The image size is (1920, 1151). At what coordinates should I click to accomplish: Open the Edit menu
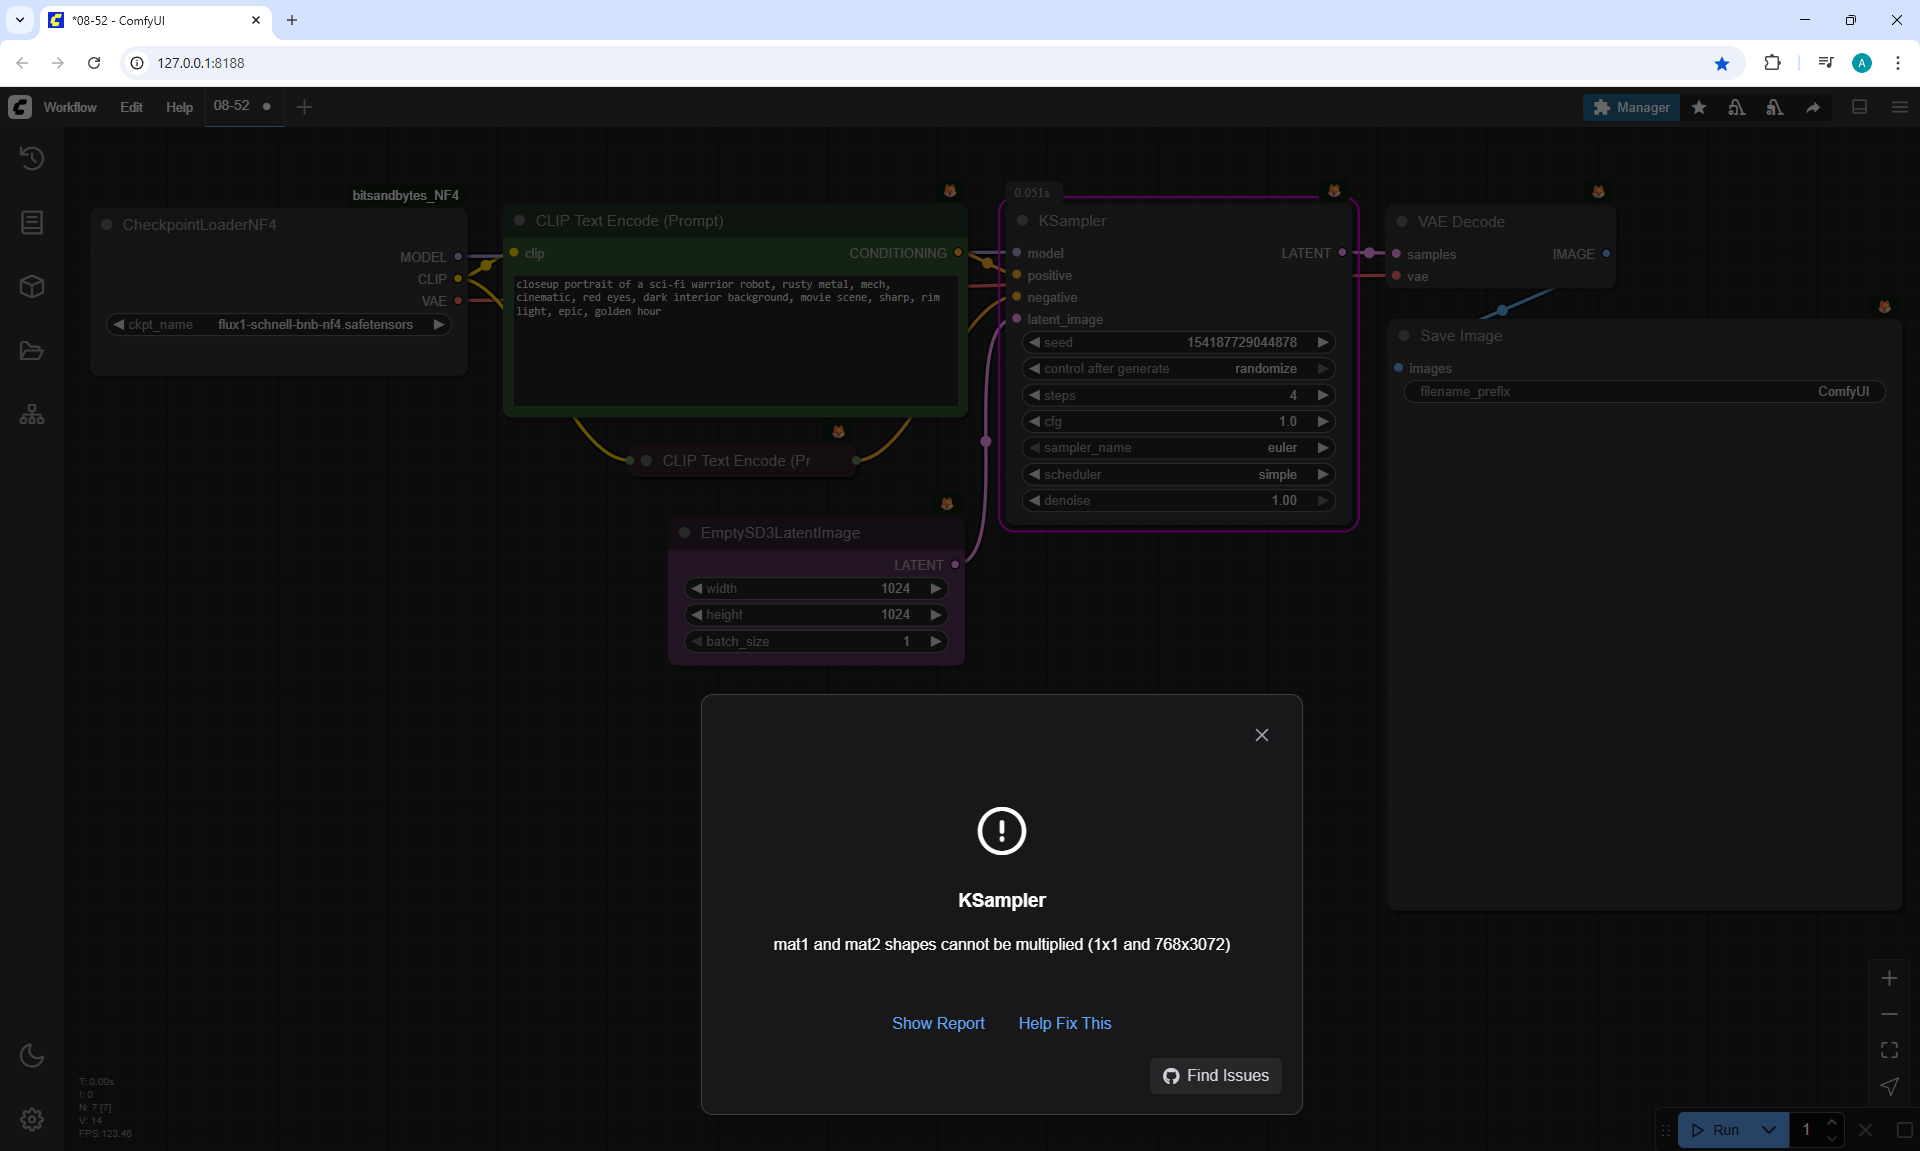coord(131,107)
